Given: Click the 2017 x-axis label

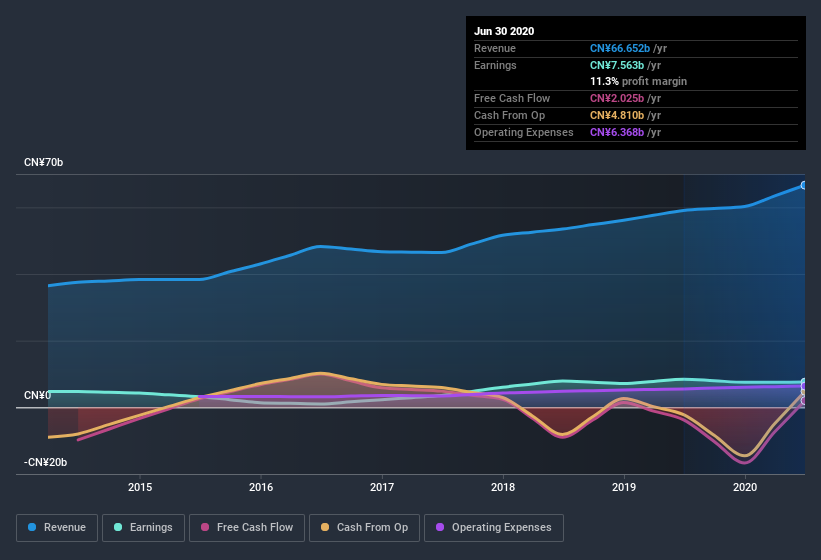Looking at the screenshot, I should [382, 487].
